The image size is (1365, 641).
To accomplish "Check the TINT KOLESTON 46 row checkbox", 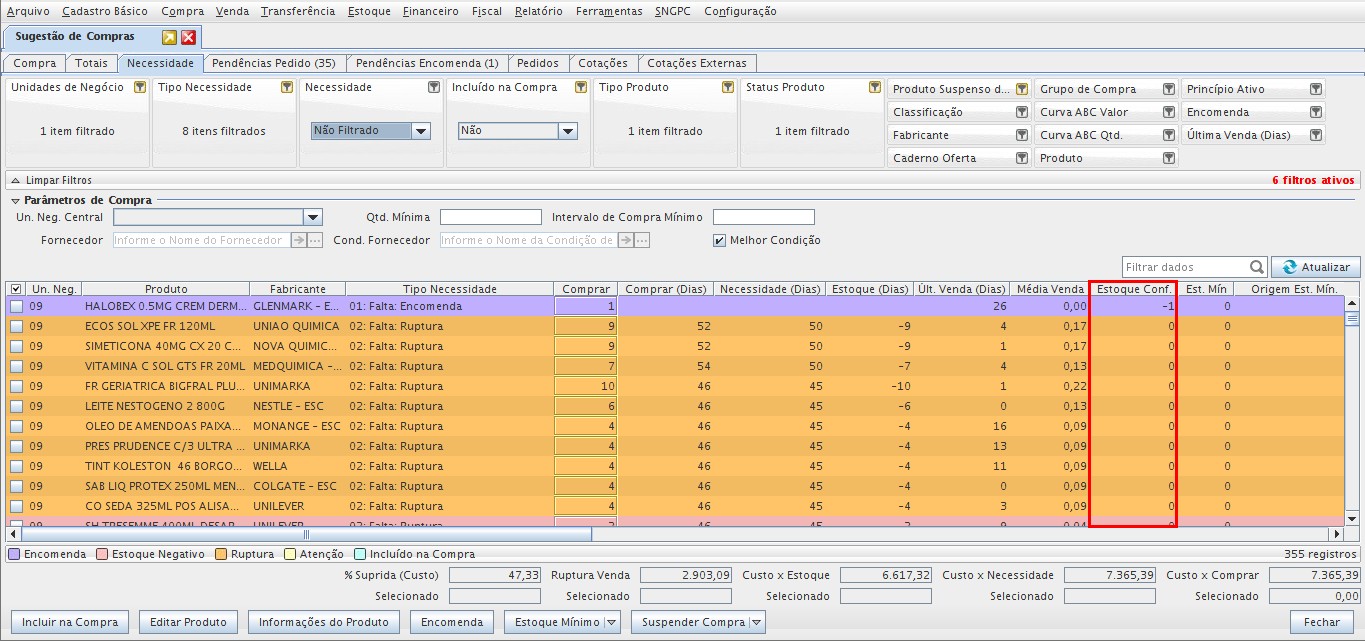I will pyautogui.click(x=16, y=466).
